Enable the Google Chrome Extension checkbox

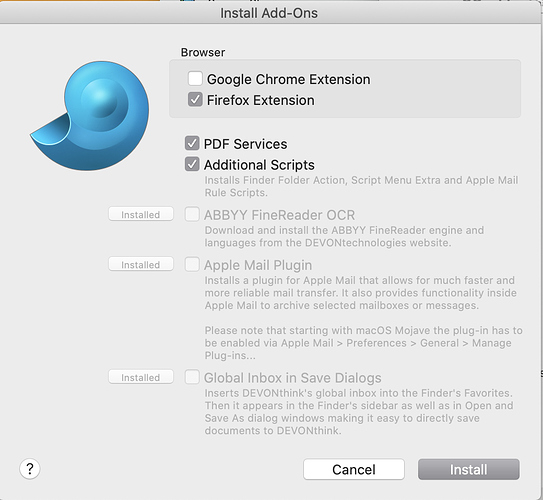point(195,79)
